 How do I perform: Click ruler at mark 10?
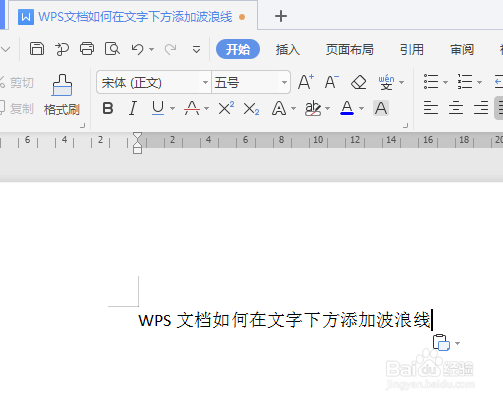pos(318,140)
